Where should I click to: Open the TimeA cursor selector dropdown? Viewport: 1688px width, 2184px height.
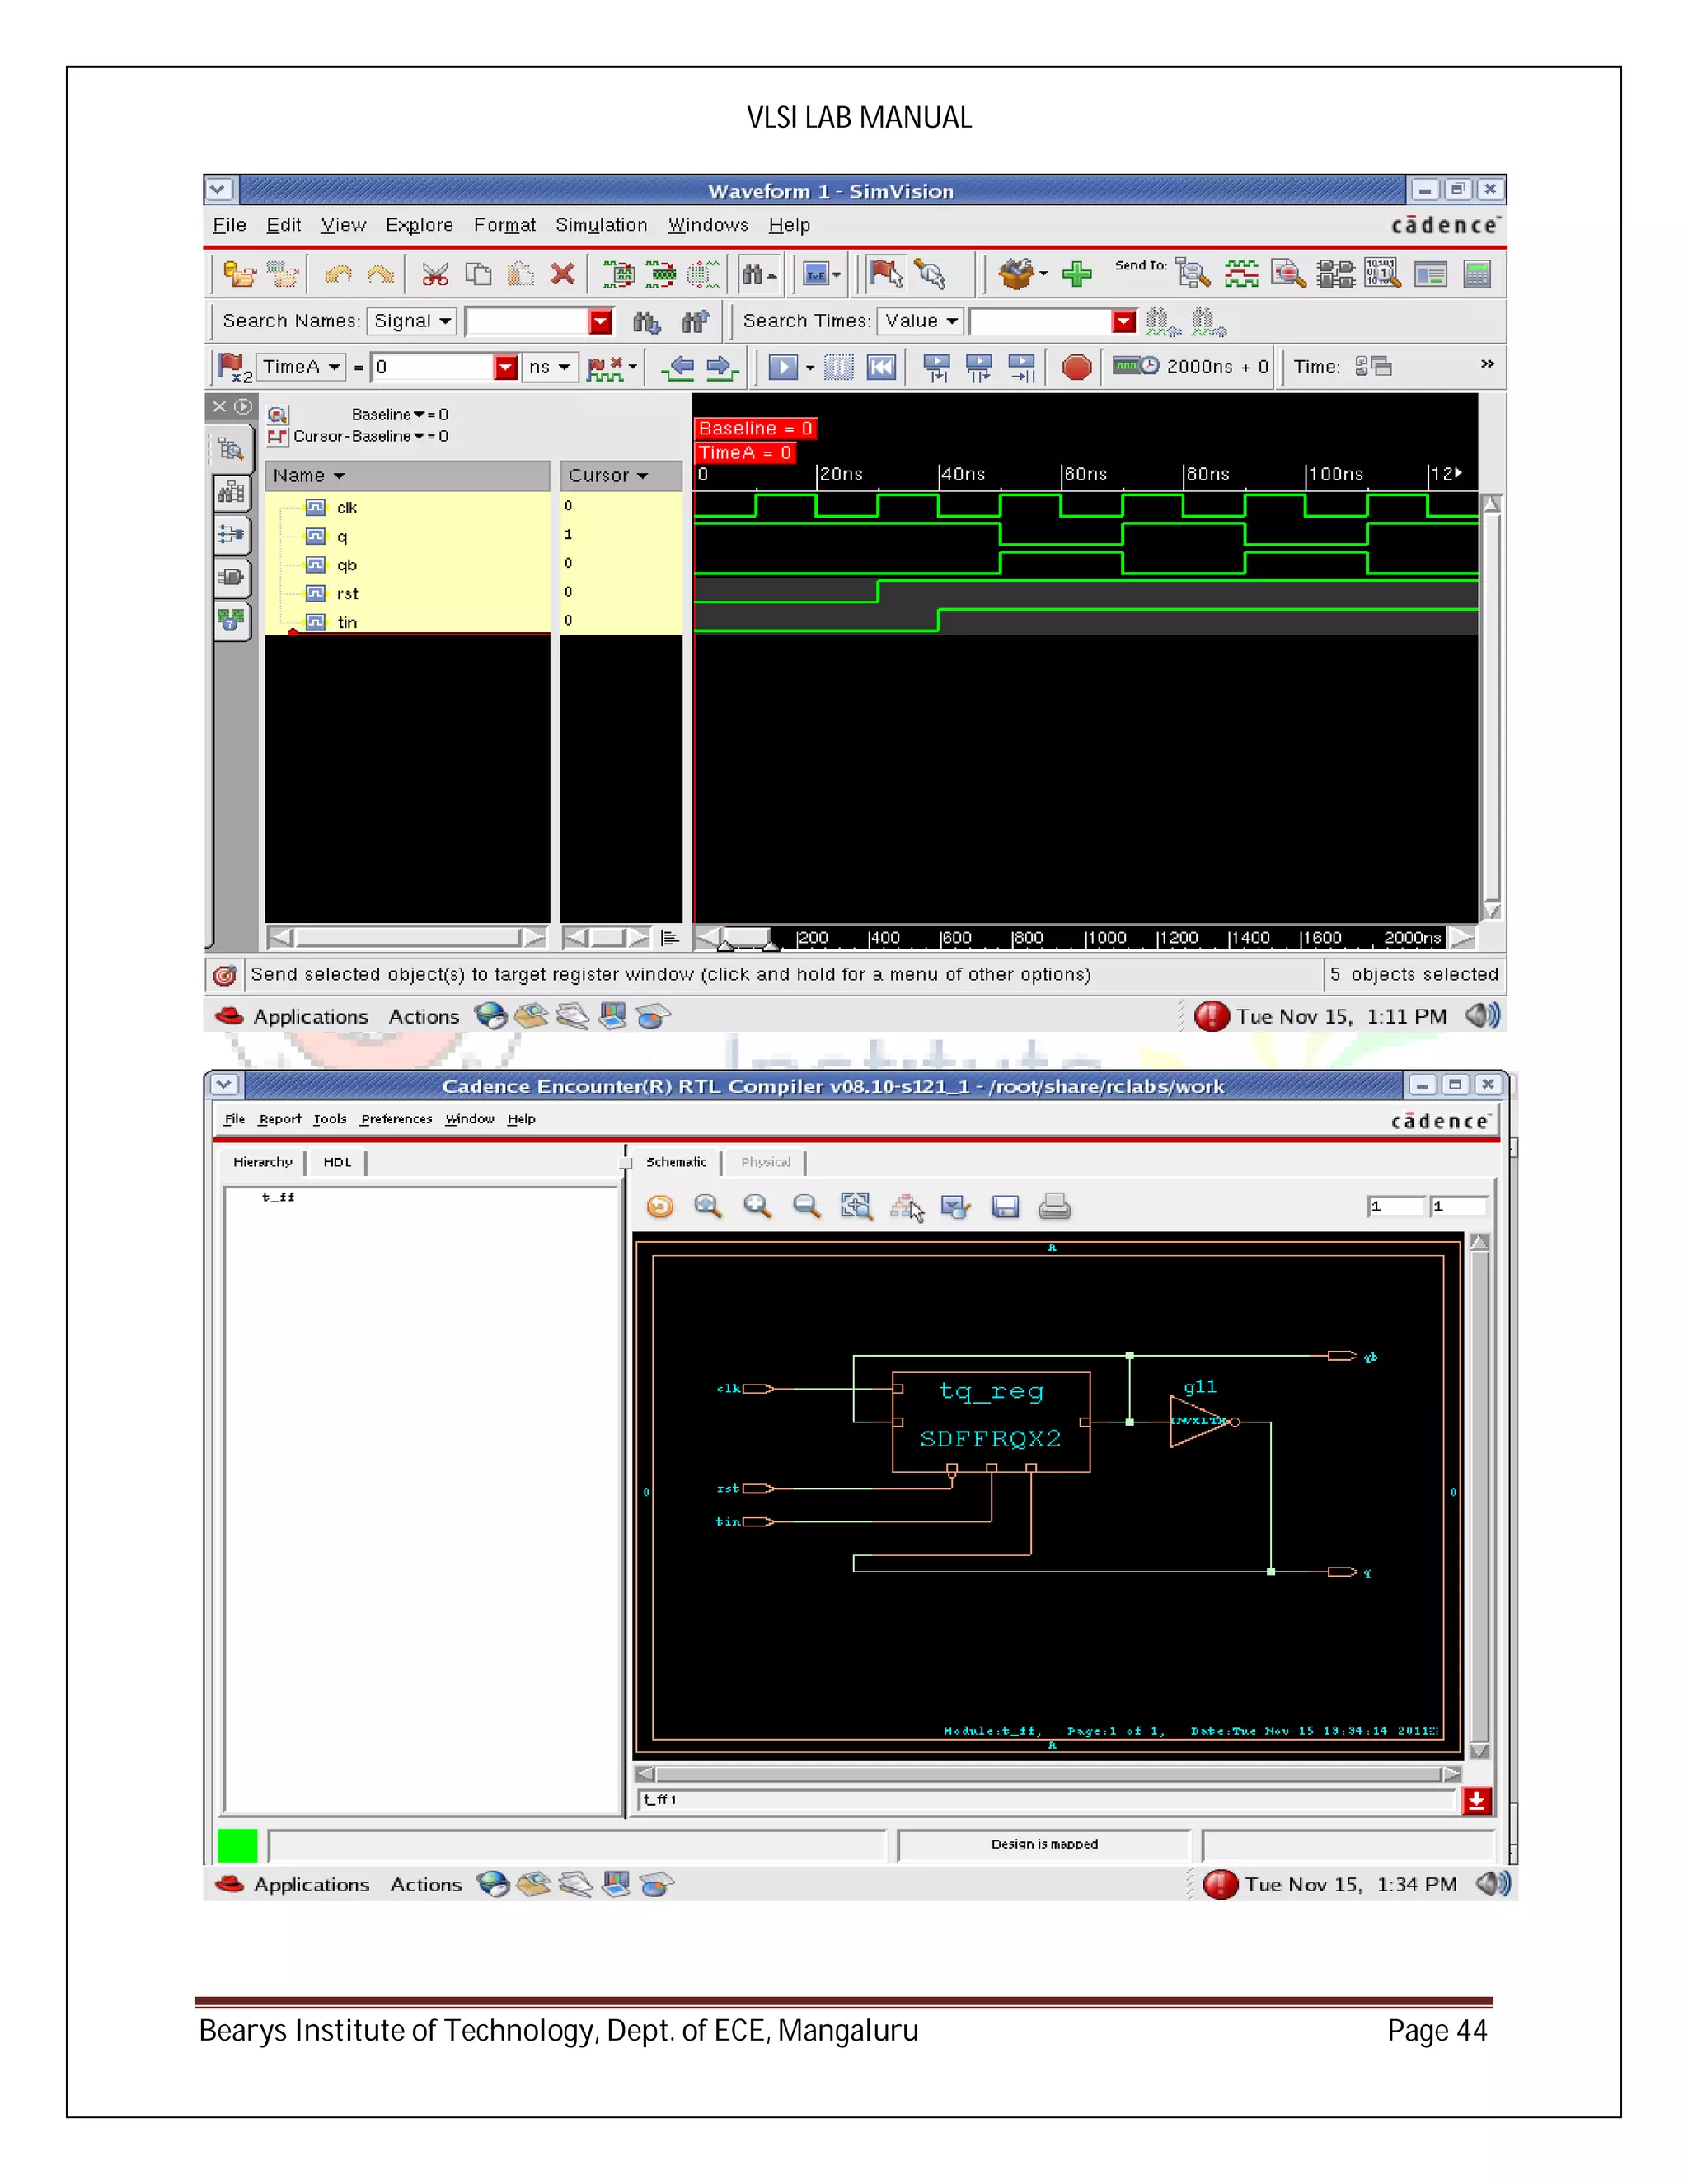pyautogui.click(x=301, y=367)
